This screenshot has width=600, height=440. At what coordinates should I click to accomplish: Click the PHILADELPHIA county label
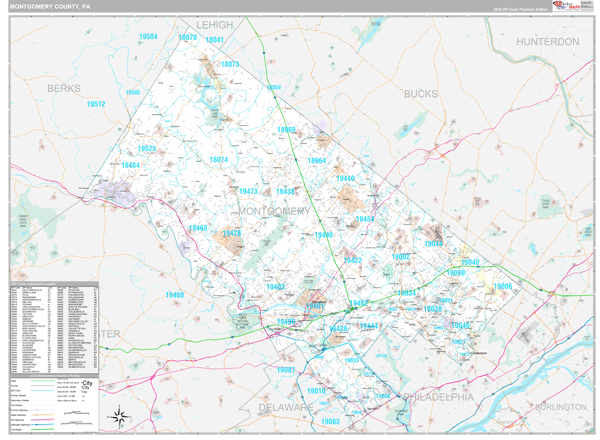(437, 397)
